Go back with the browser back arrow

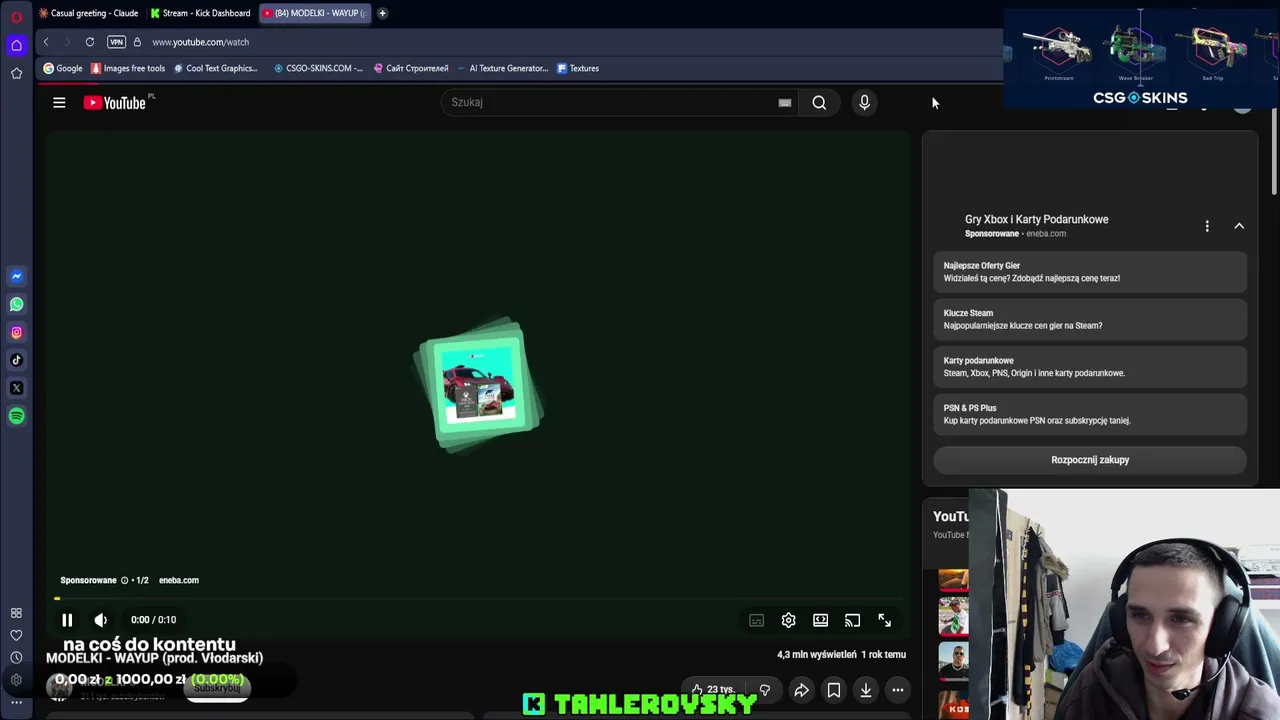[46, 42]
